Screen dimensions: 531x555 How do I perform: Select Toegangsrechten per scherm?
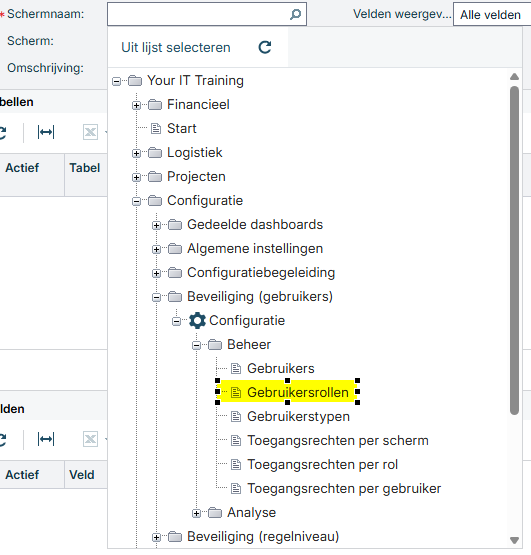click(338, 441)
